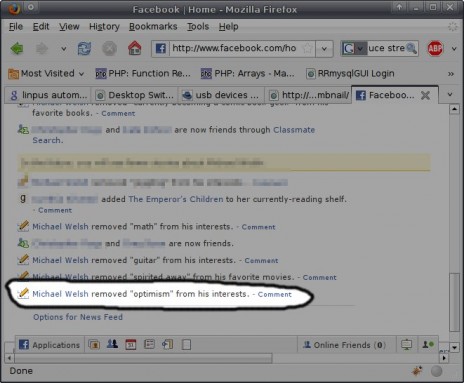Open the Online Friends (0) chat list
Viewport: 464px width, 383px height.
pyautogui.click(x=346, y=345)
